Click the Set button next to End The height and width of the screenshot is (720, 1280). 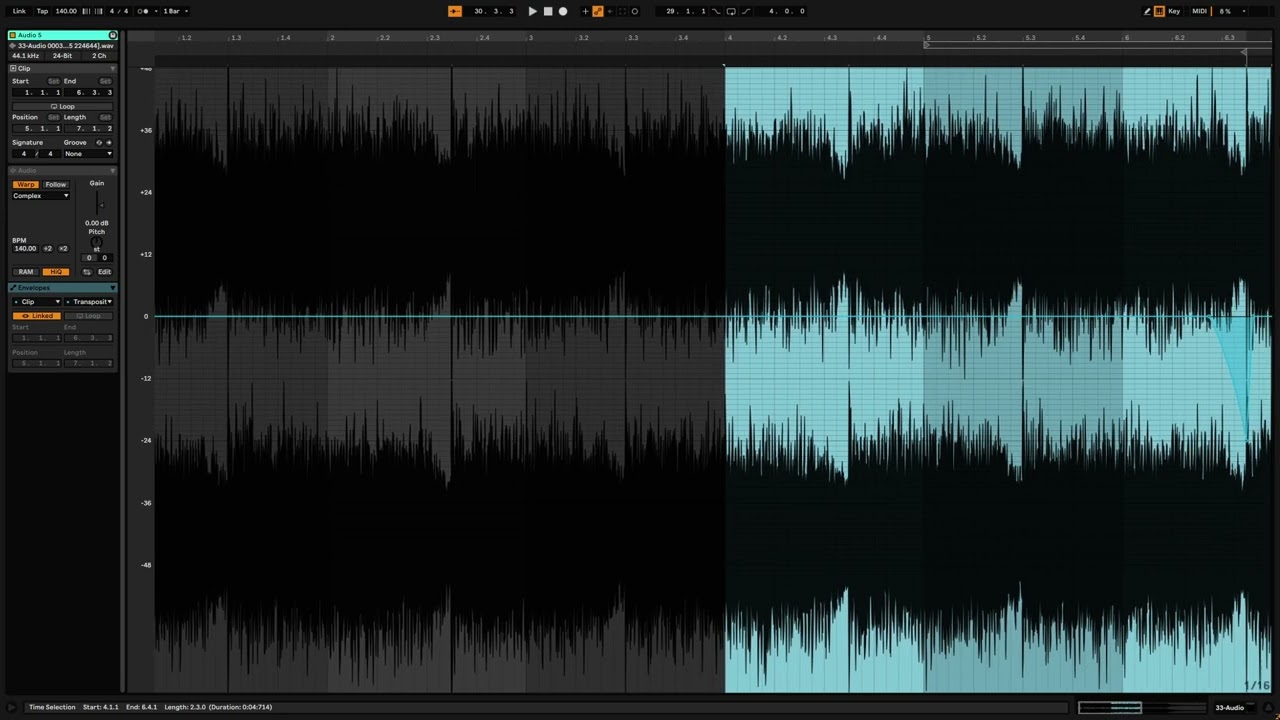[x=105, y=81]
